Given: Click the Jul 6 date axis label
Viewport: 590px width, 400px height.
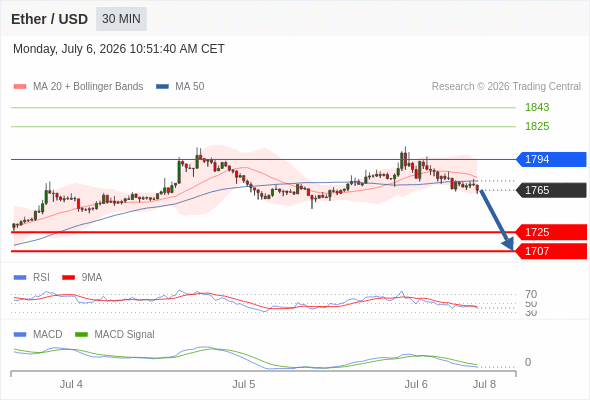Looking at the screenshot, I should pos(416,384).
